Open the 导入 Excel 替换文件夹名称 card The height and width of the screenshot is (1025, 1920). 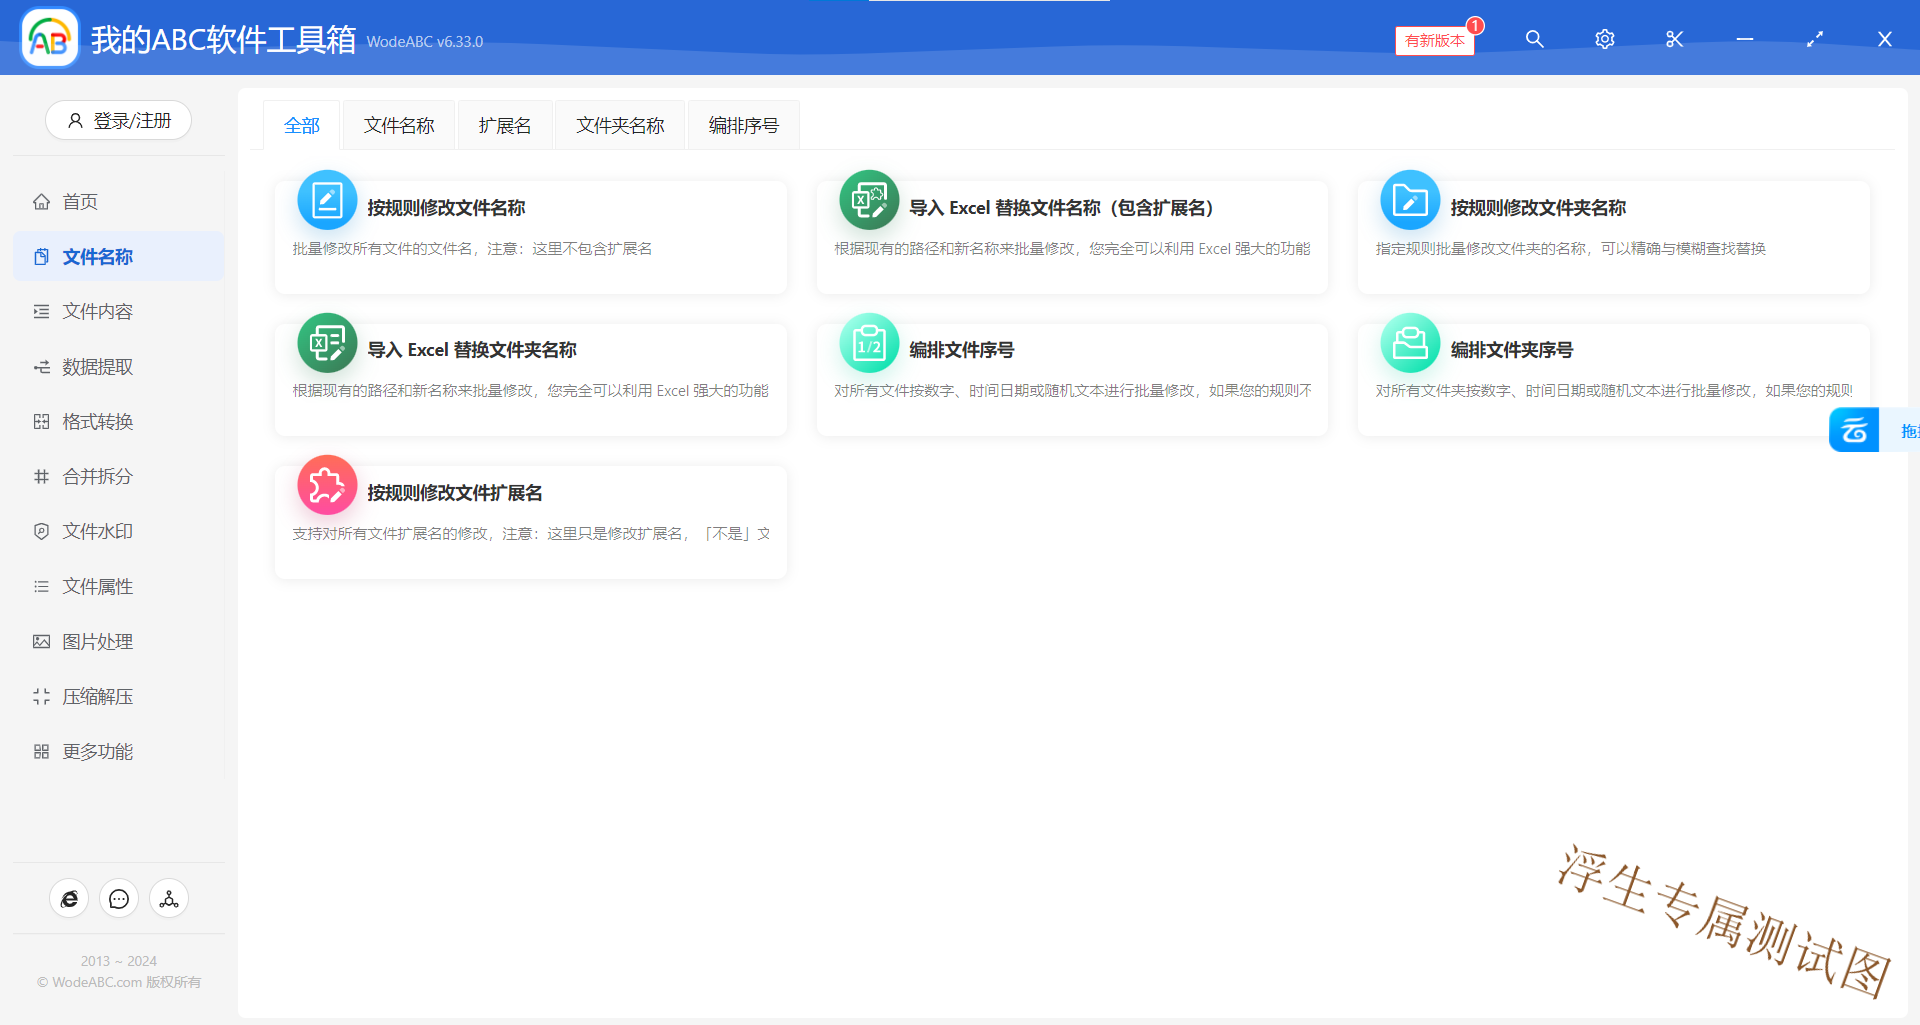[530, 378]
